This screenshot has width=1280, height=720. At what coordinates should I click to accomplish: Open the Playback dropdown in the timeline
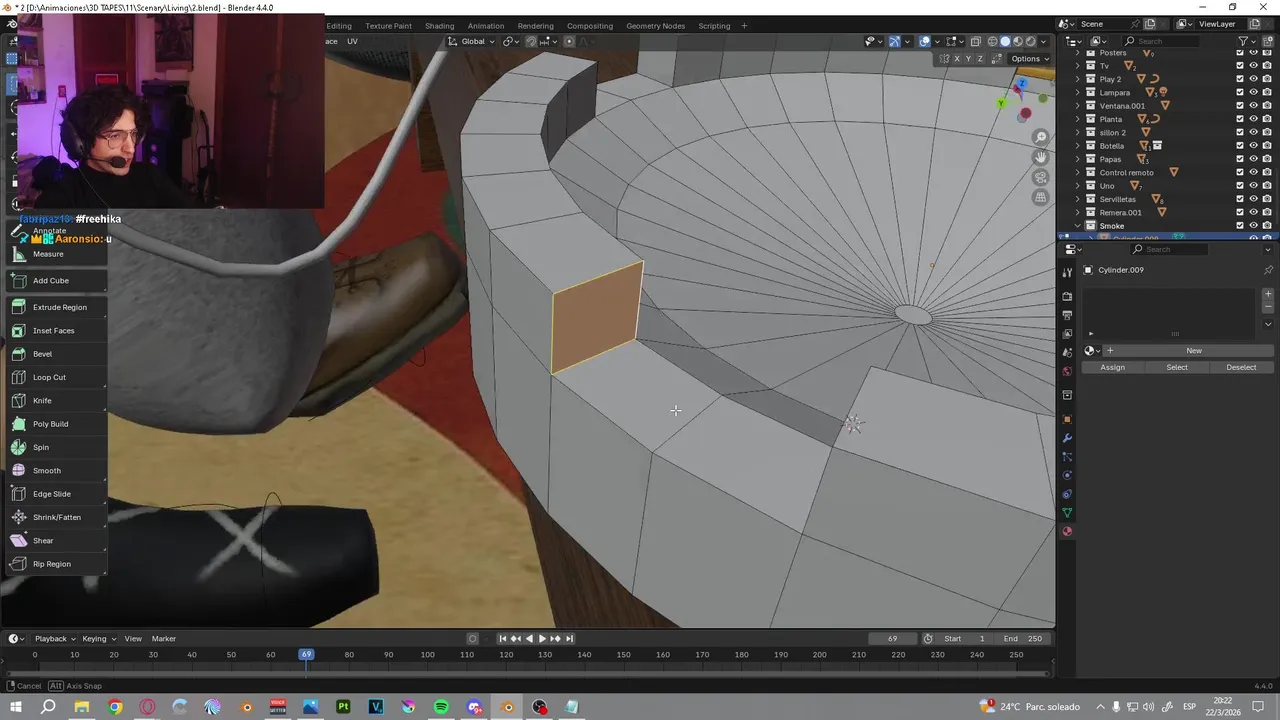pyautogui.click(x=54, y=638)
